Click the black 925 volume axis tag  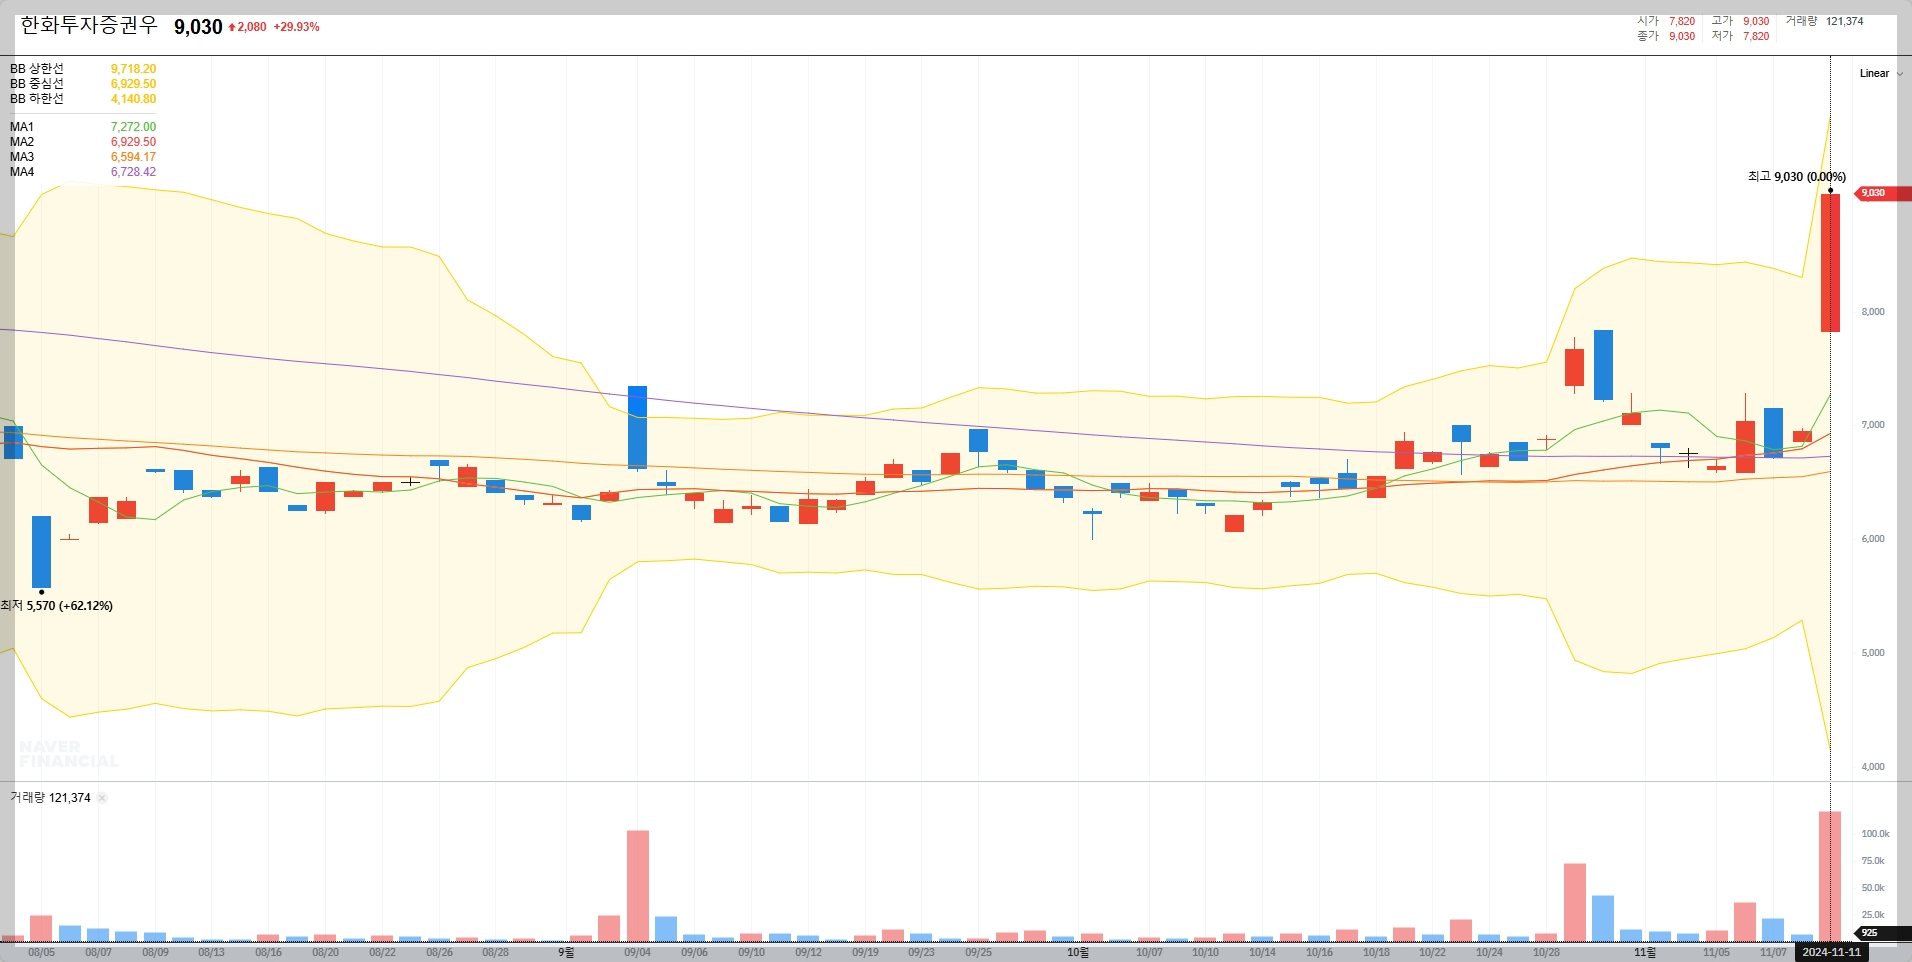tap(1883, 933)
